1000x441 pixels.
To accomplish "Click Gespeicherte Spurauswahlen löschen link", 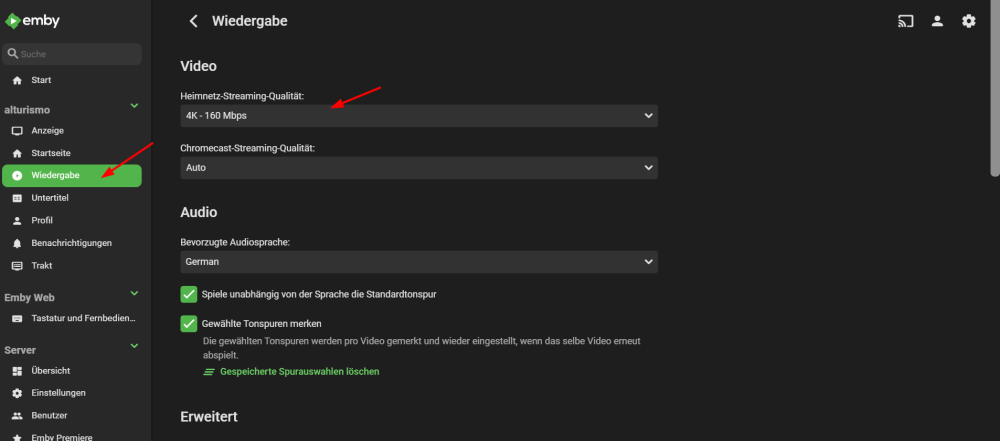I will point(300,371).
